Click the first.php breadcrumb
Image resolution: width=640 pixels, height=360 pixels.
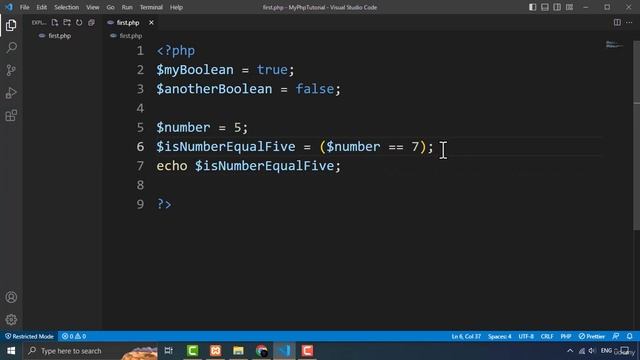(131, 36)
